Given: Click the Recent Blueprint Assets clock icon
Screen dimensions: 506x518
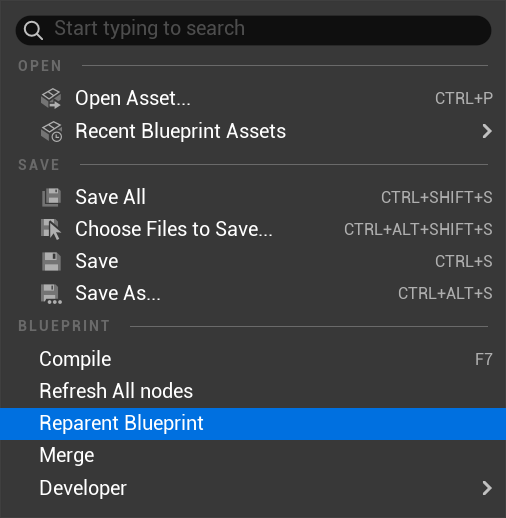Looking at the screenshot, I should (51, 131).
